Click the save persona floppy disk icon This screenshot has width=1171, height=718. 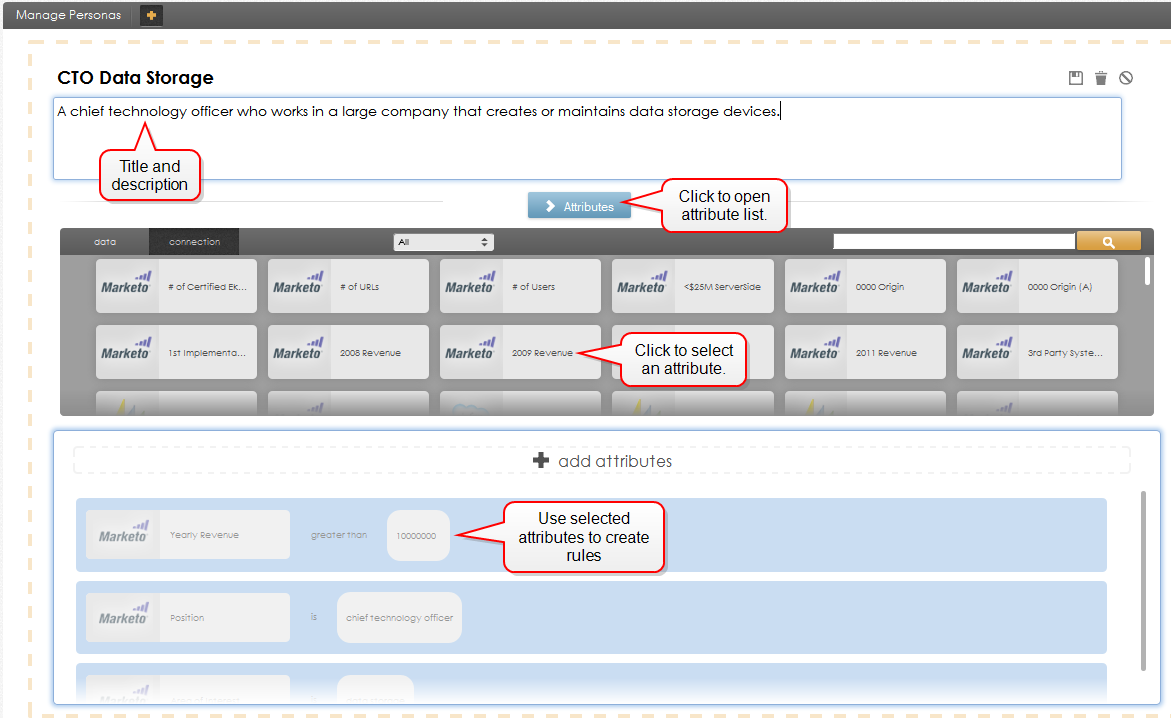pos(1076,78)
